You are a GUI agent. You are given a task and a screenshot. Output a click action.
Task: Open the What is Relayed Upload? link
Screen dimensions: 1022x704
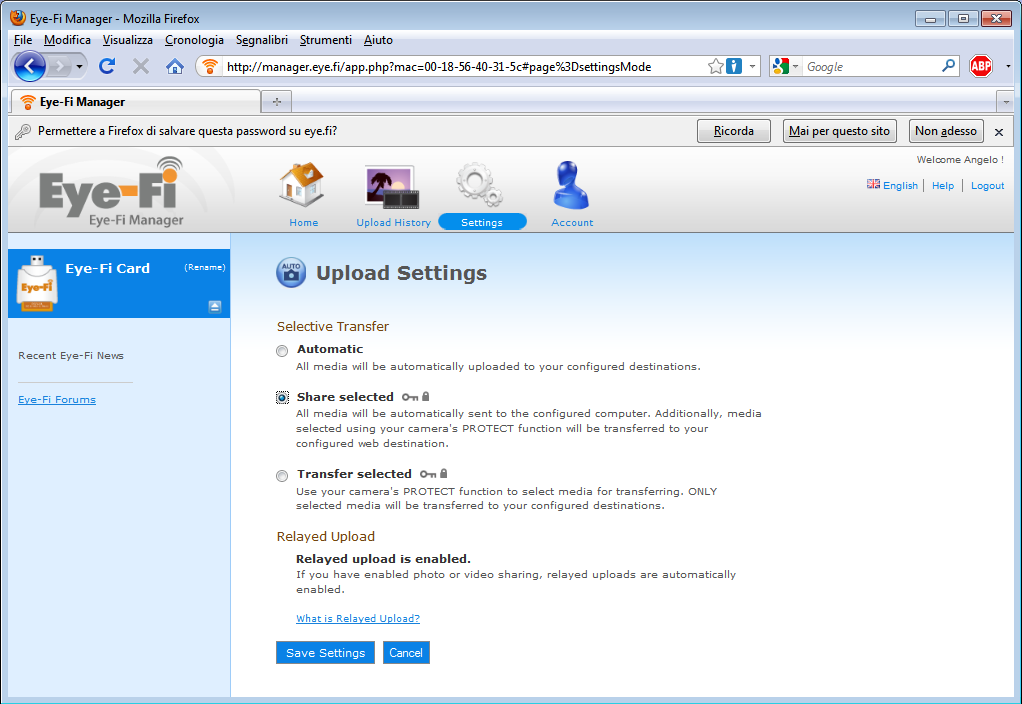pos(358,619)
